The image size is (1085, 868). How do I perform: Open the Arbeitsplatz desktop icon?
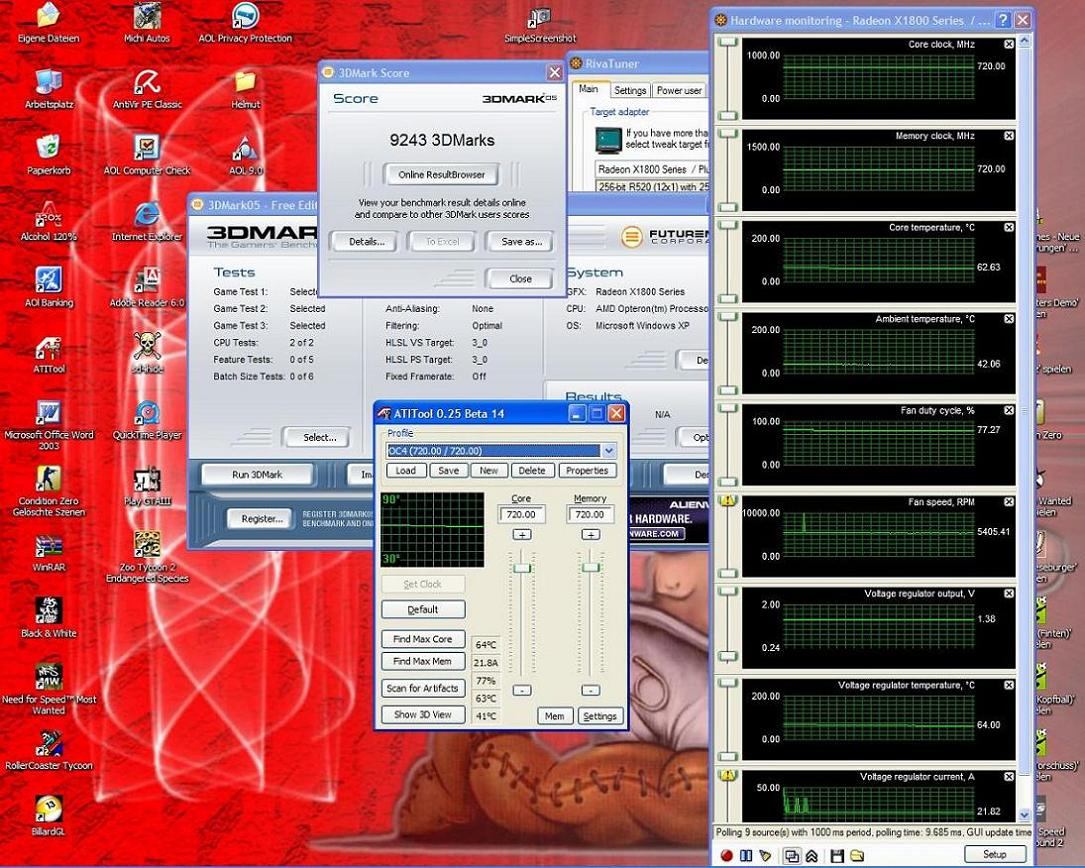[48, 89]
